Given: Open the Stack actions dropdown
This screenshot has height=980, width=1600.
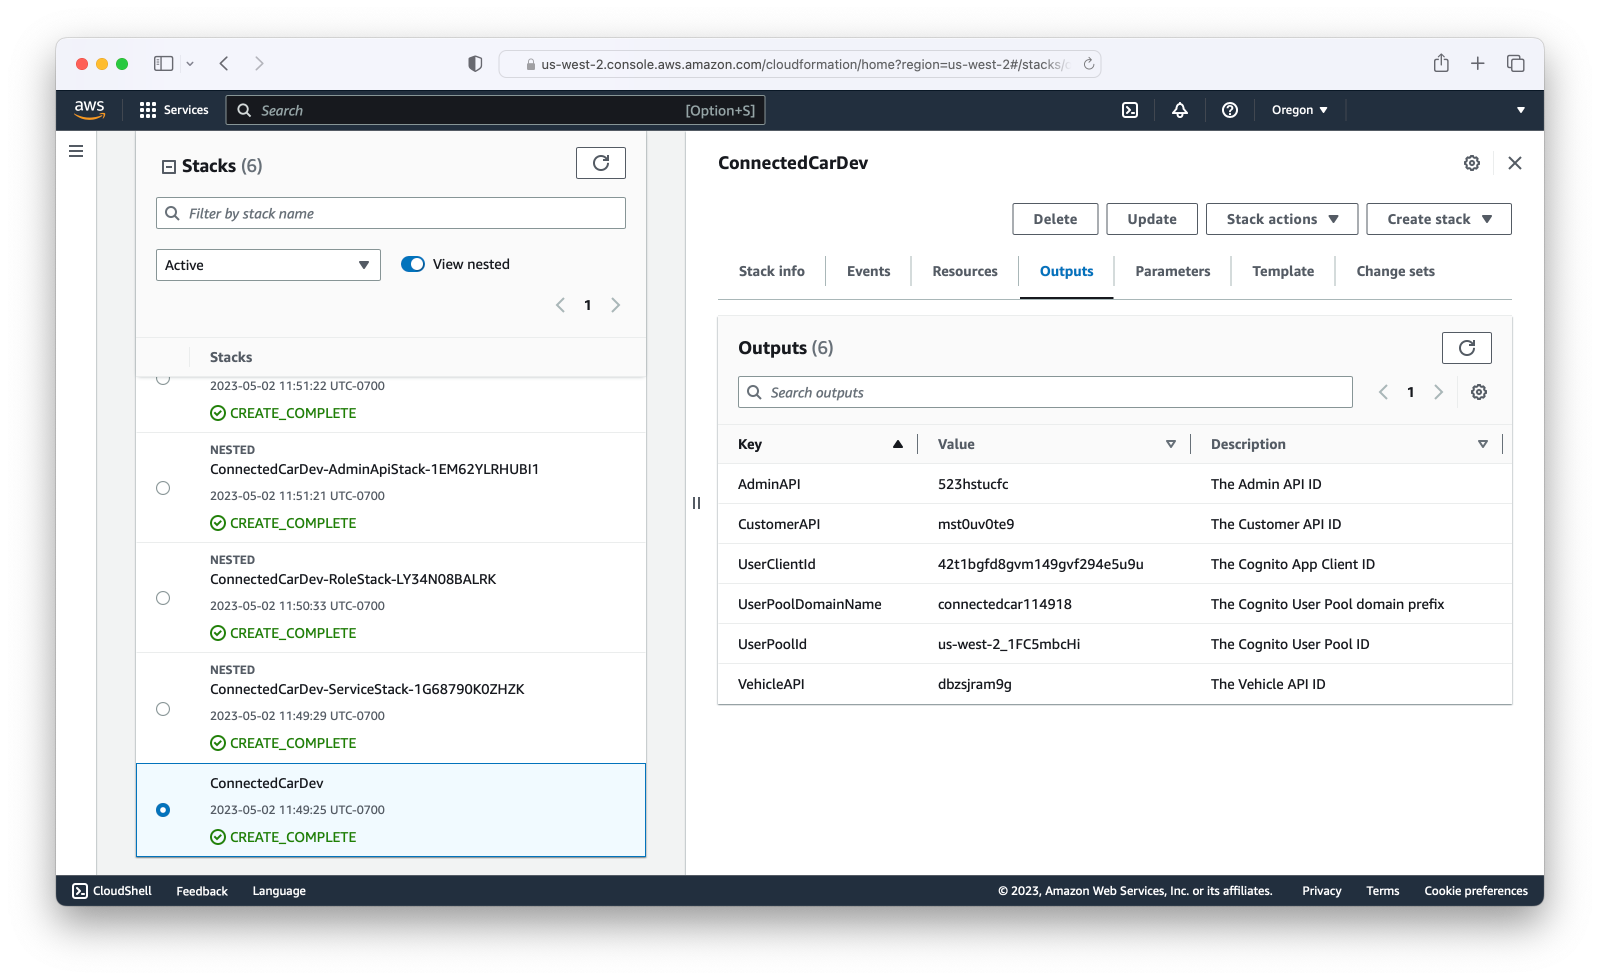Looking at the screenshot, I should 1282,219.
